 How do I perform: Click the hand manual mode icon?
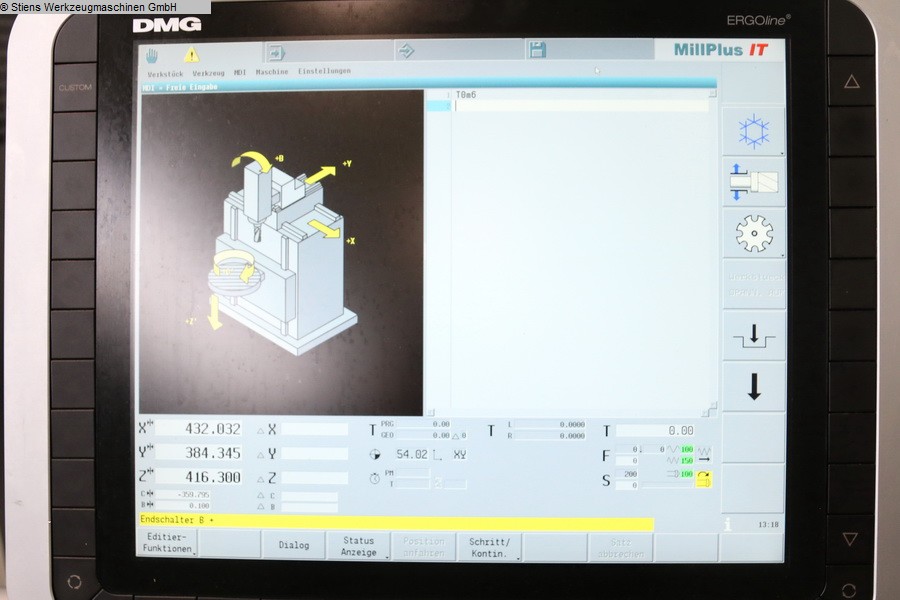tap(152, 54)
